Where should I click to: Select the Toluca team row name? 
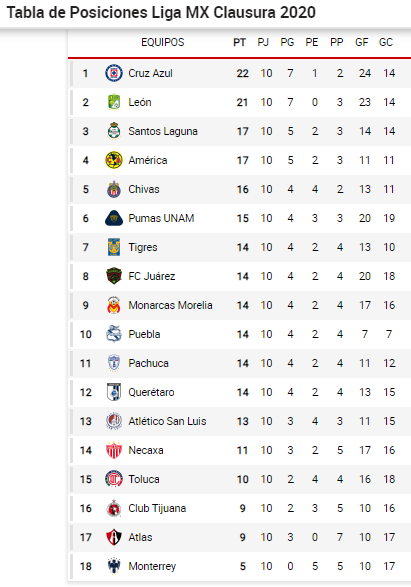coord(144,479)
